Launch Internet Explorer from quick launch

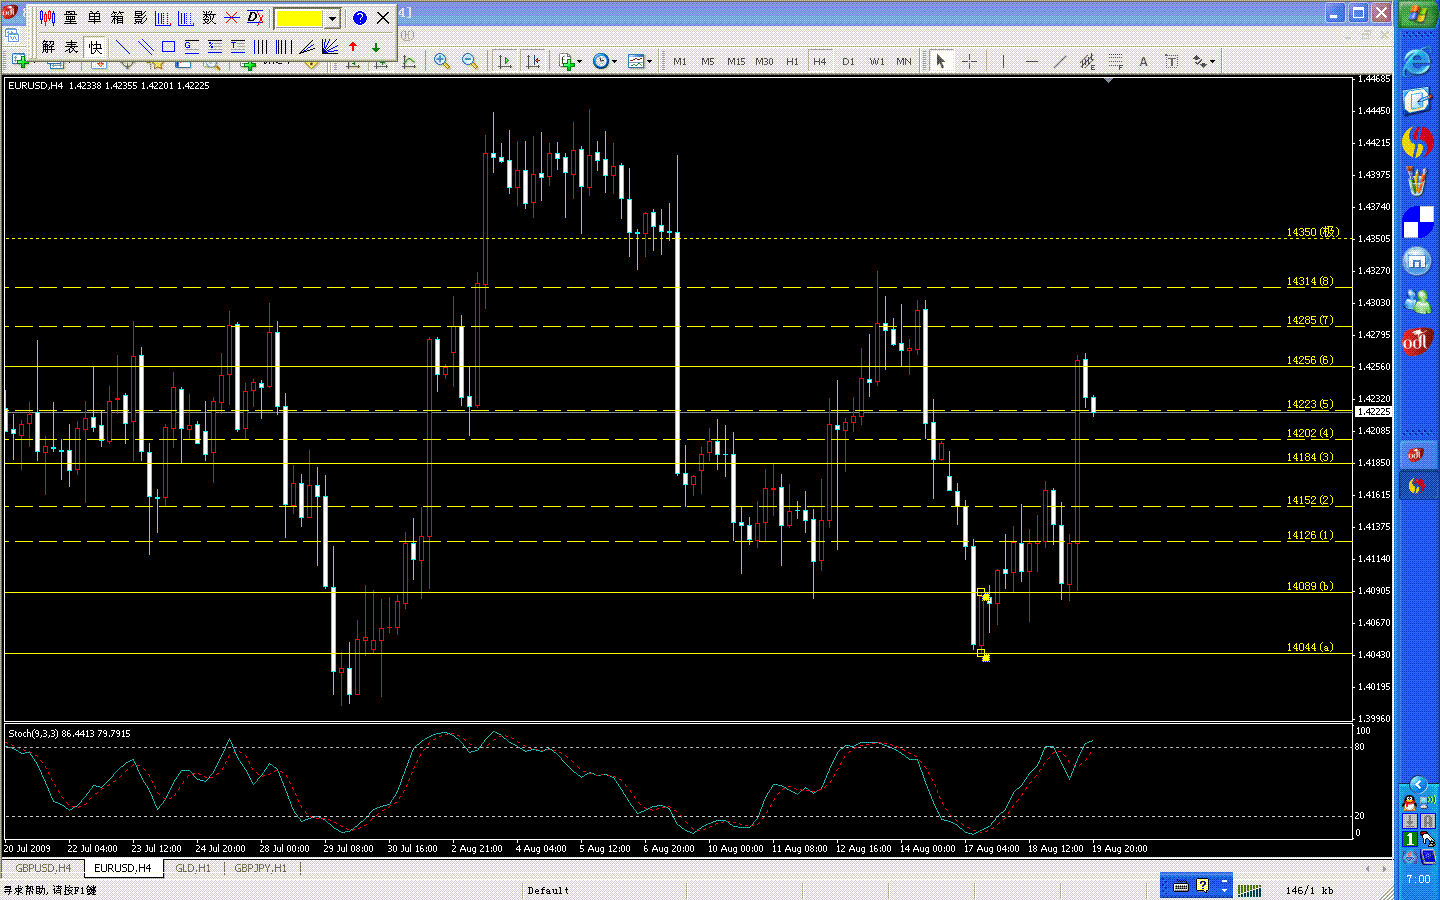tap(1417, 62)
